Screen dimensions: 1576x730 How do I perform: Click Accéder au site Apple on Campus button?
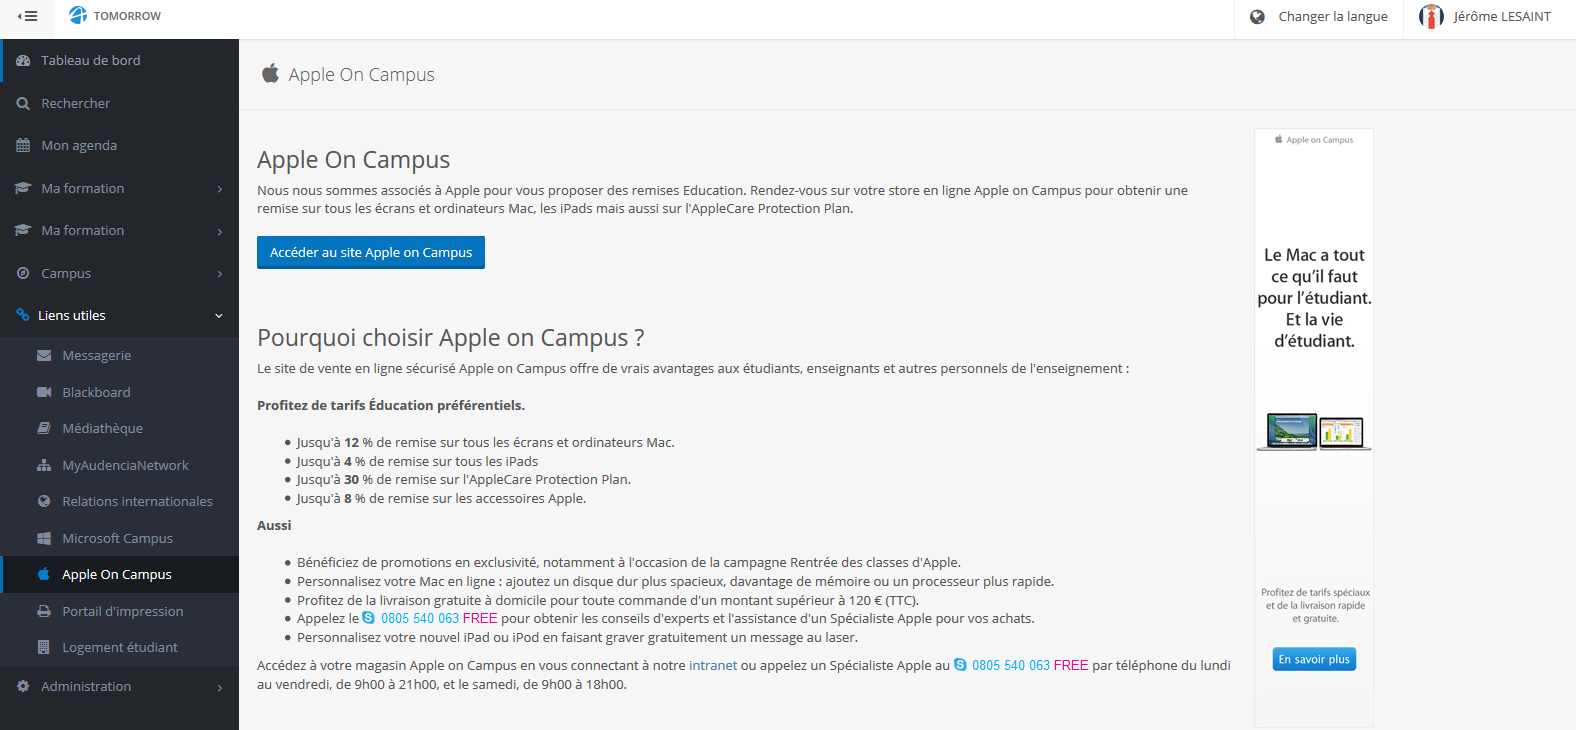click(x=371, y=252)
